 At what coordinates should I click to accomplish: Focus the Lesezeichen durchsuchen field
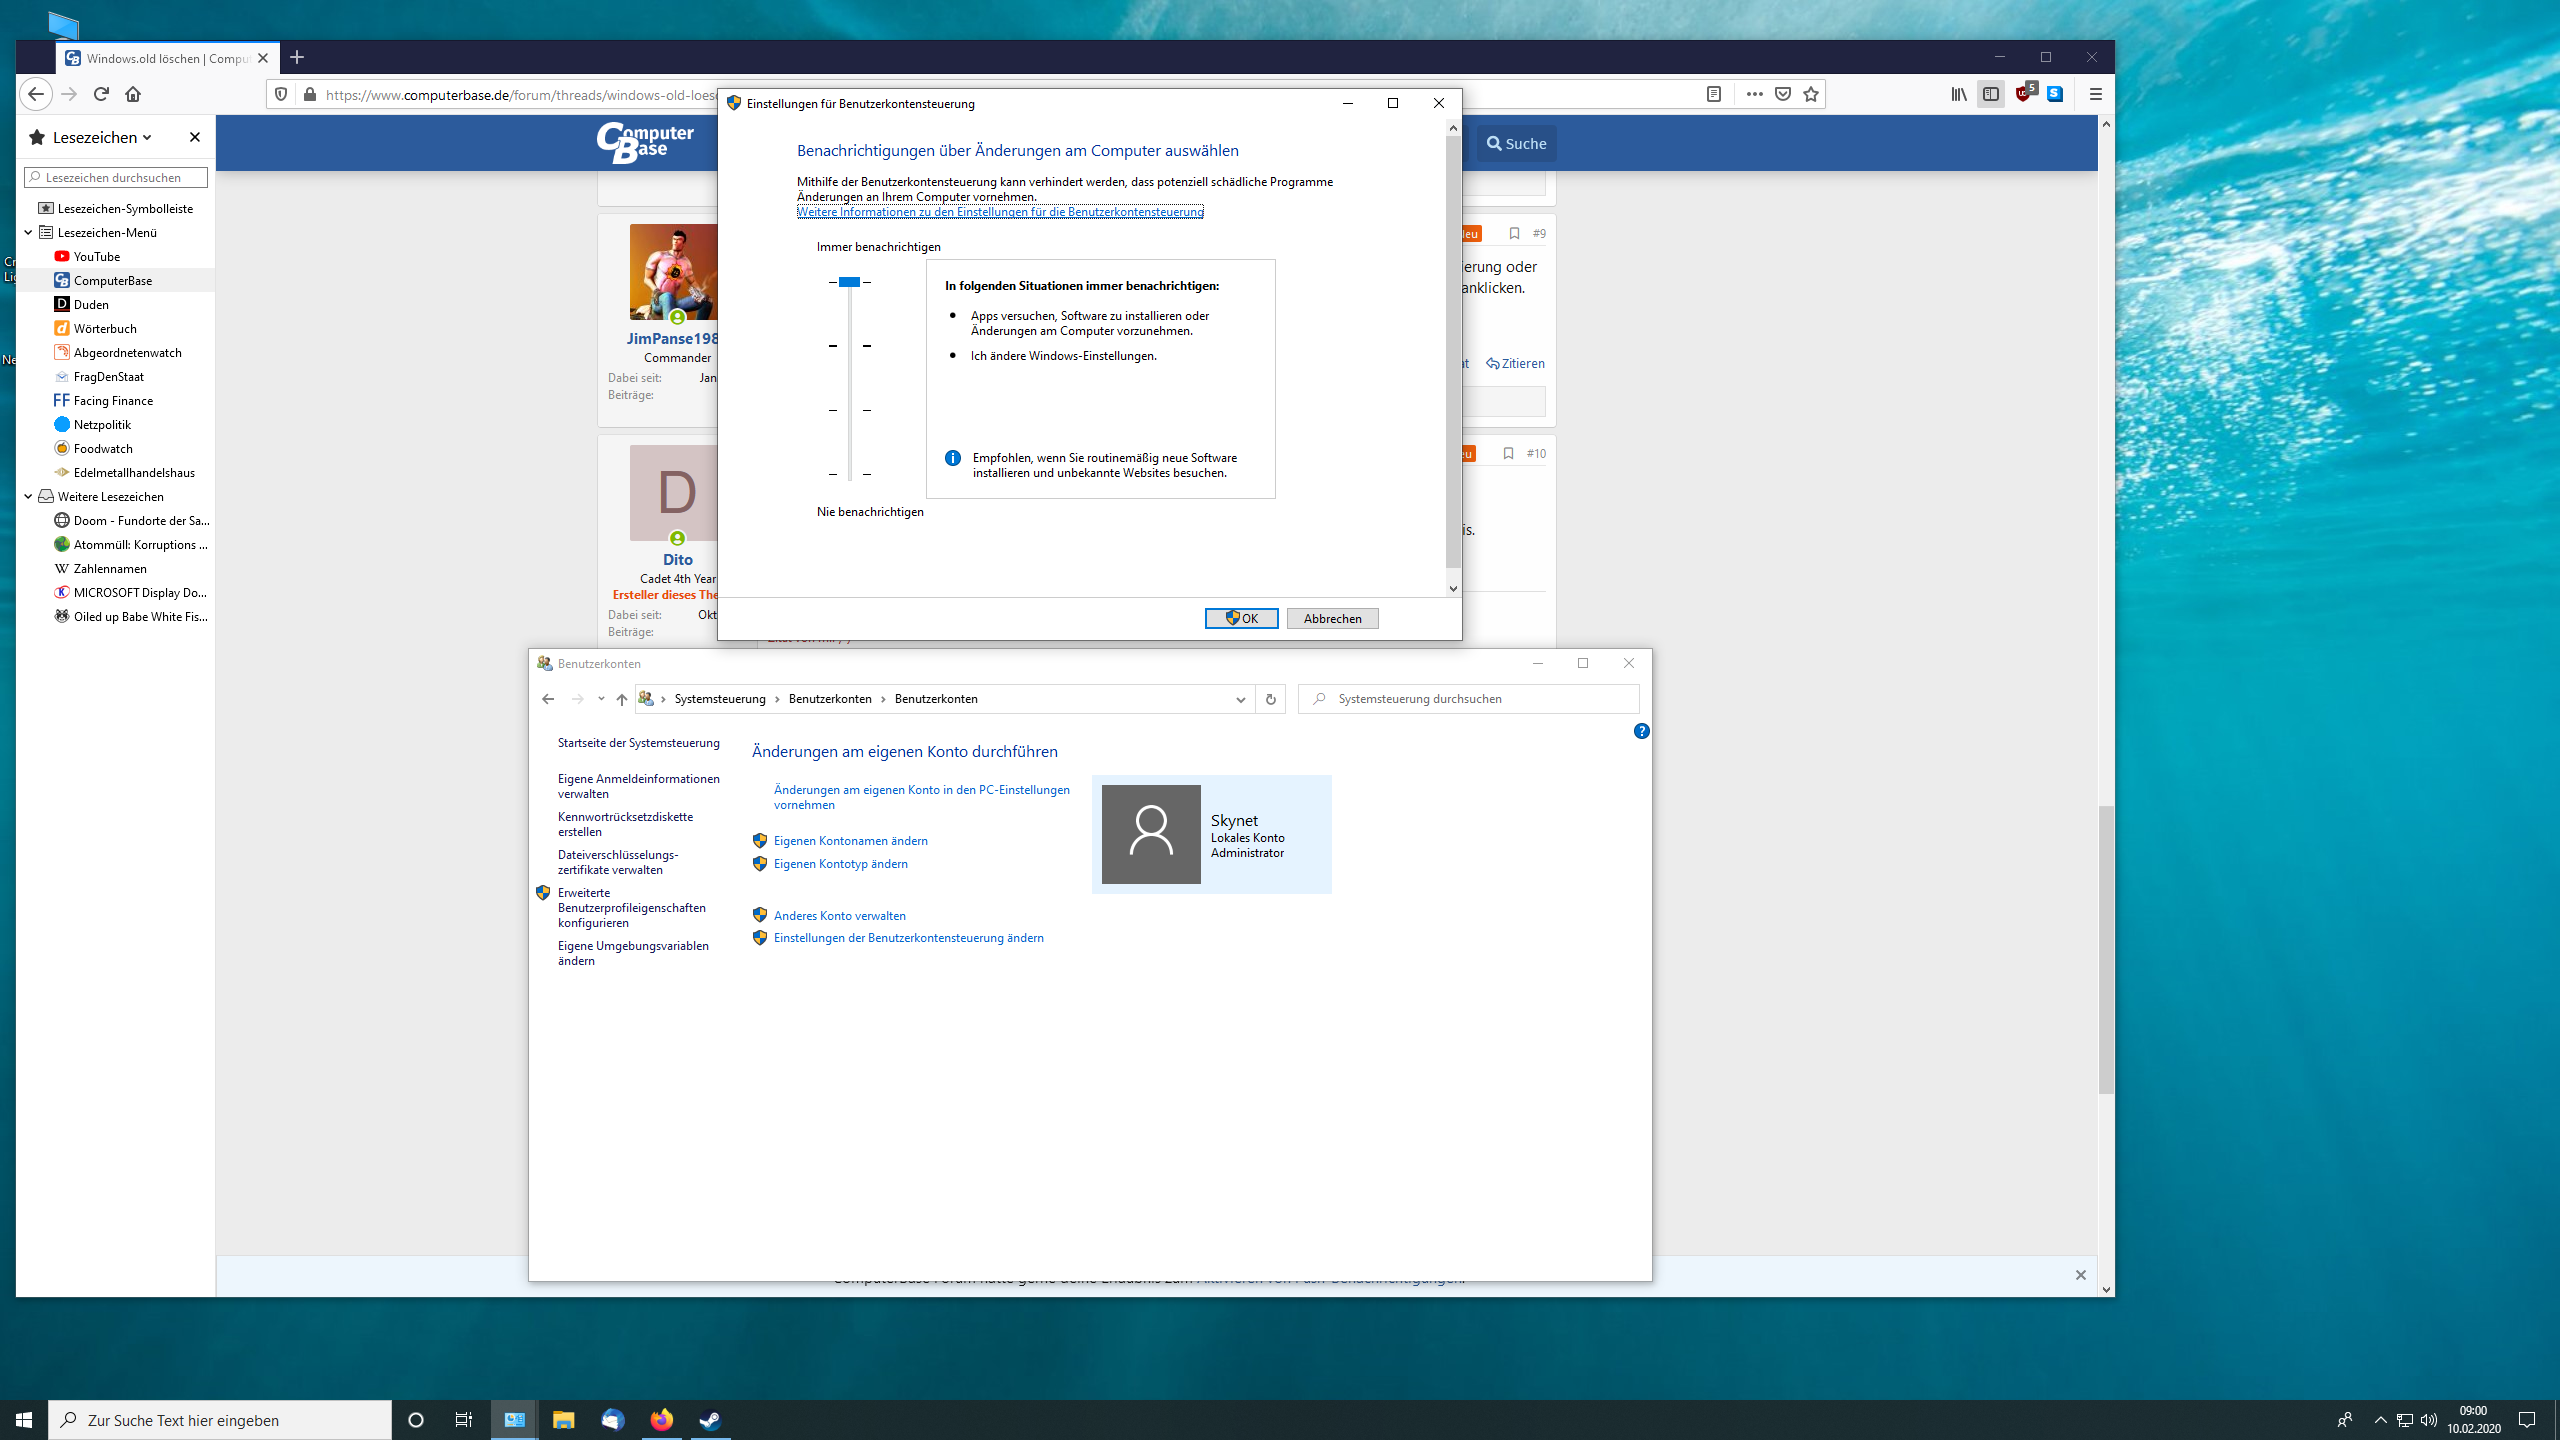(116, 177)
